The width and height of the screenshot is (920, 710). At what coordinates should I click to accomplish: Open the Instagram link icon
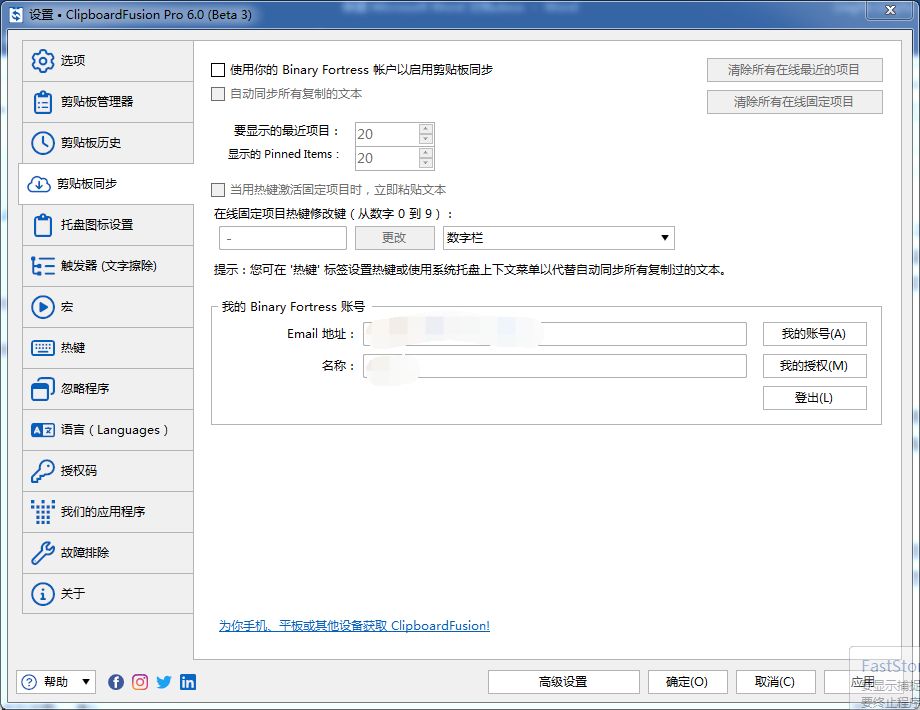coord(140,682)
